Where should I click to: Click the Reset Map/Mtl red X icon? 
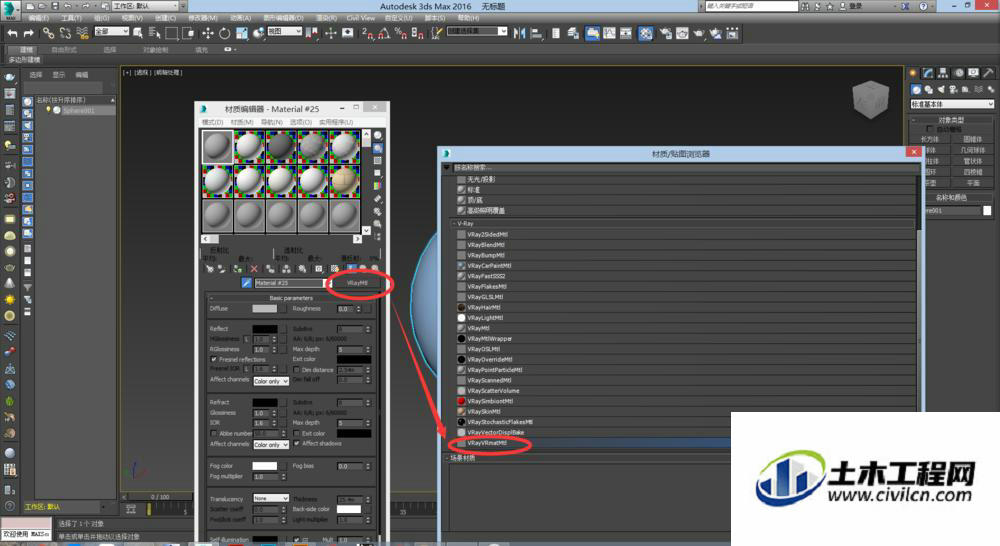(x=254, y=269)
